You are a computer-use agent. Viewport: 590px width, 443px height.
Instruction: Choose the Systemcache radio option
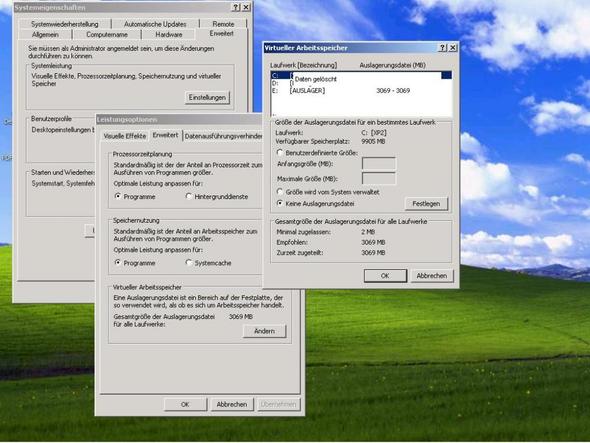pyautogui.click(x=208, y=263)
